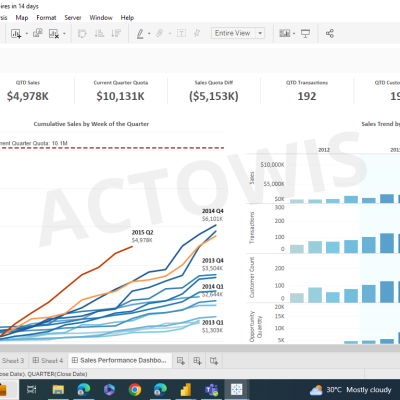Click the Opportunity Quantity axis title
Screen dimensions: 400x400
pyautogui.click(x=256, y=327)
